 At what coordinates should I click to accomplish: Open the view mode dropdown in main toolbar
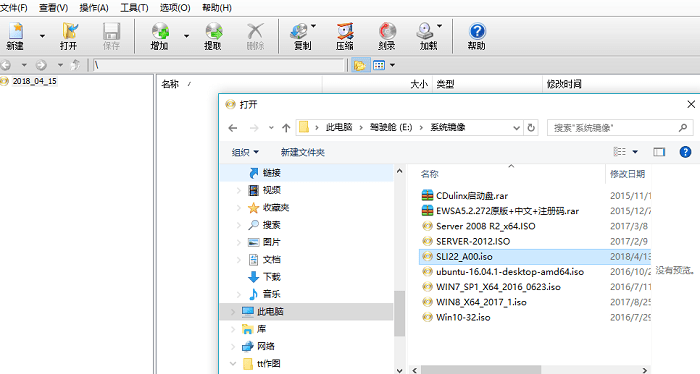392,65
